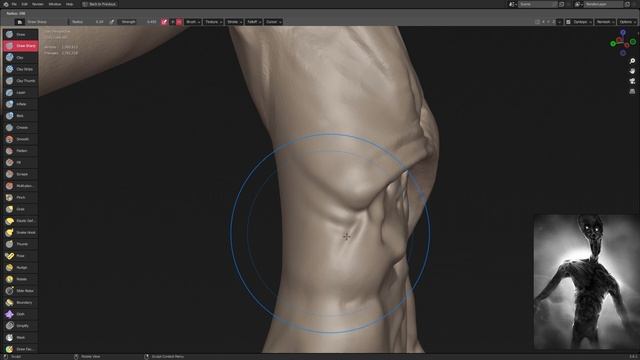Image resolution: width=640 pixels, height=360 pixels.
Task: Select the Cloth brush
Action: pyautogui.click(x=20, y=314)
